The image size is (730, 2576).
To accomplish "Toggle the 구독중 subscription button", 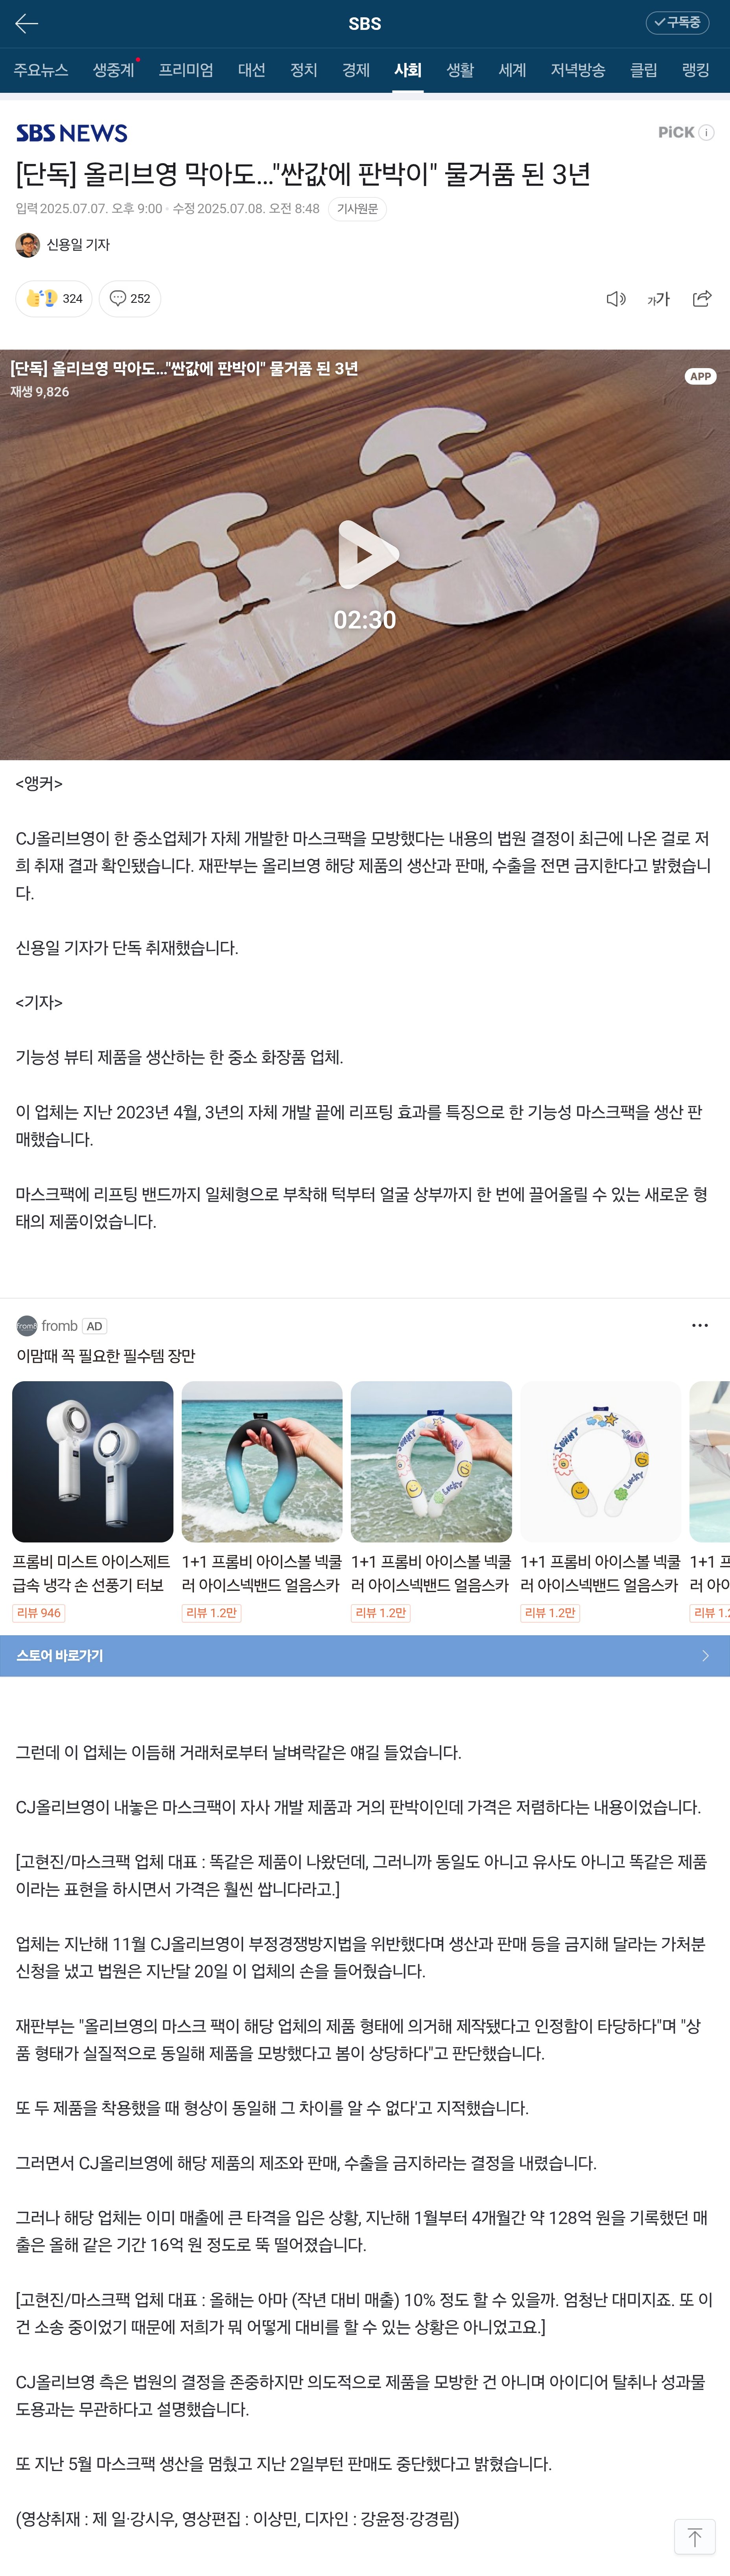I will click(677, 23).
